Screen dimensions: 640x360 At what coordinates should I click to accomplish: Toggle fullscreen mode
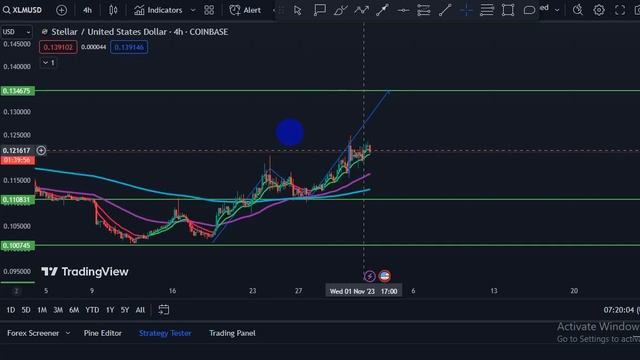click(620, 10)
